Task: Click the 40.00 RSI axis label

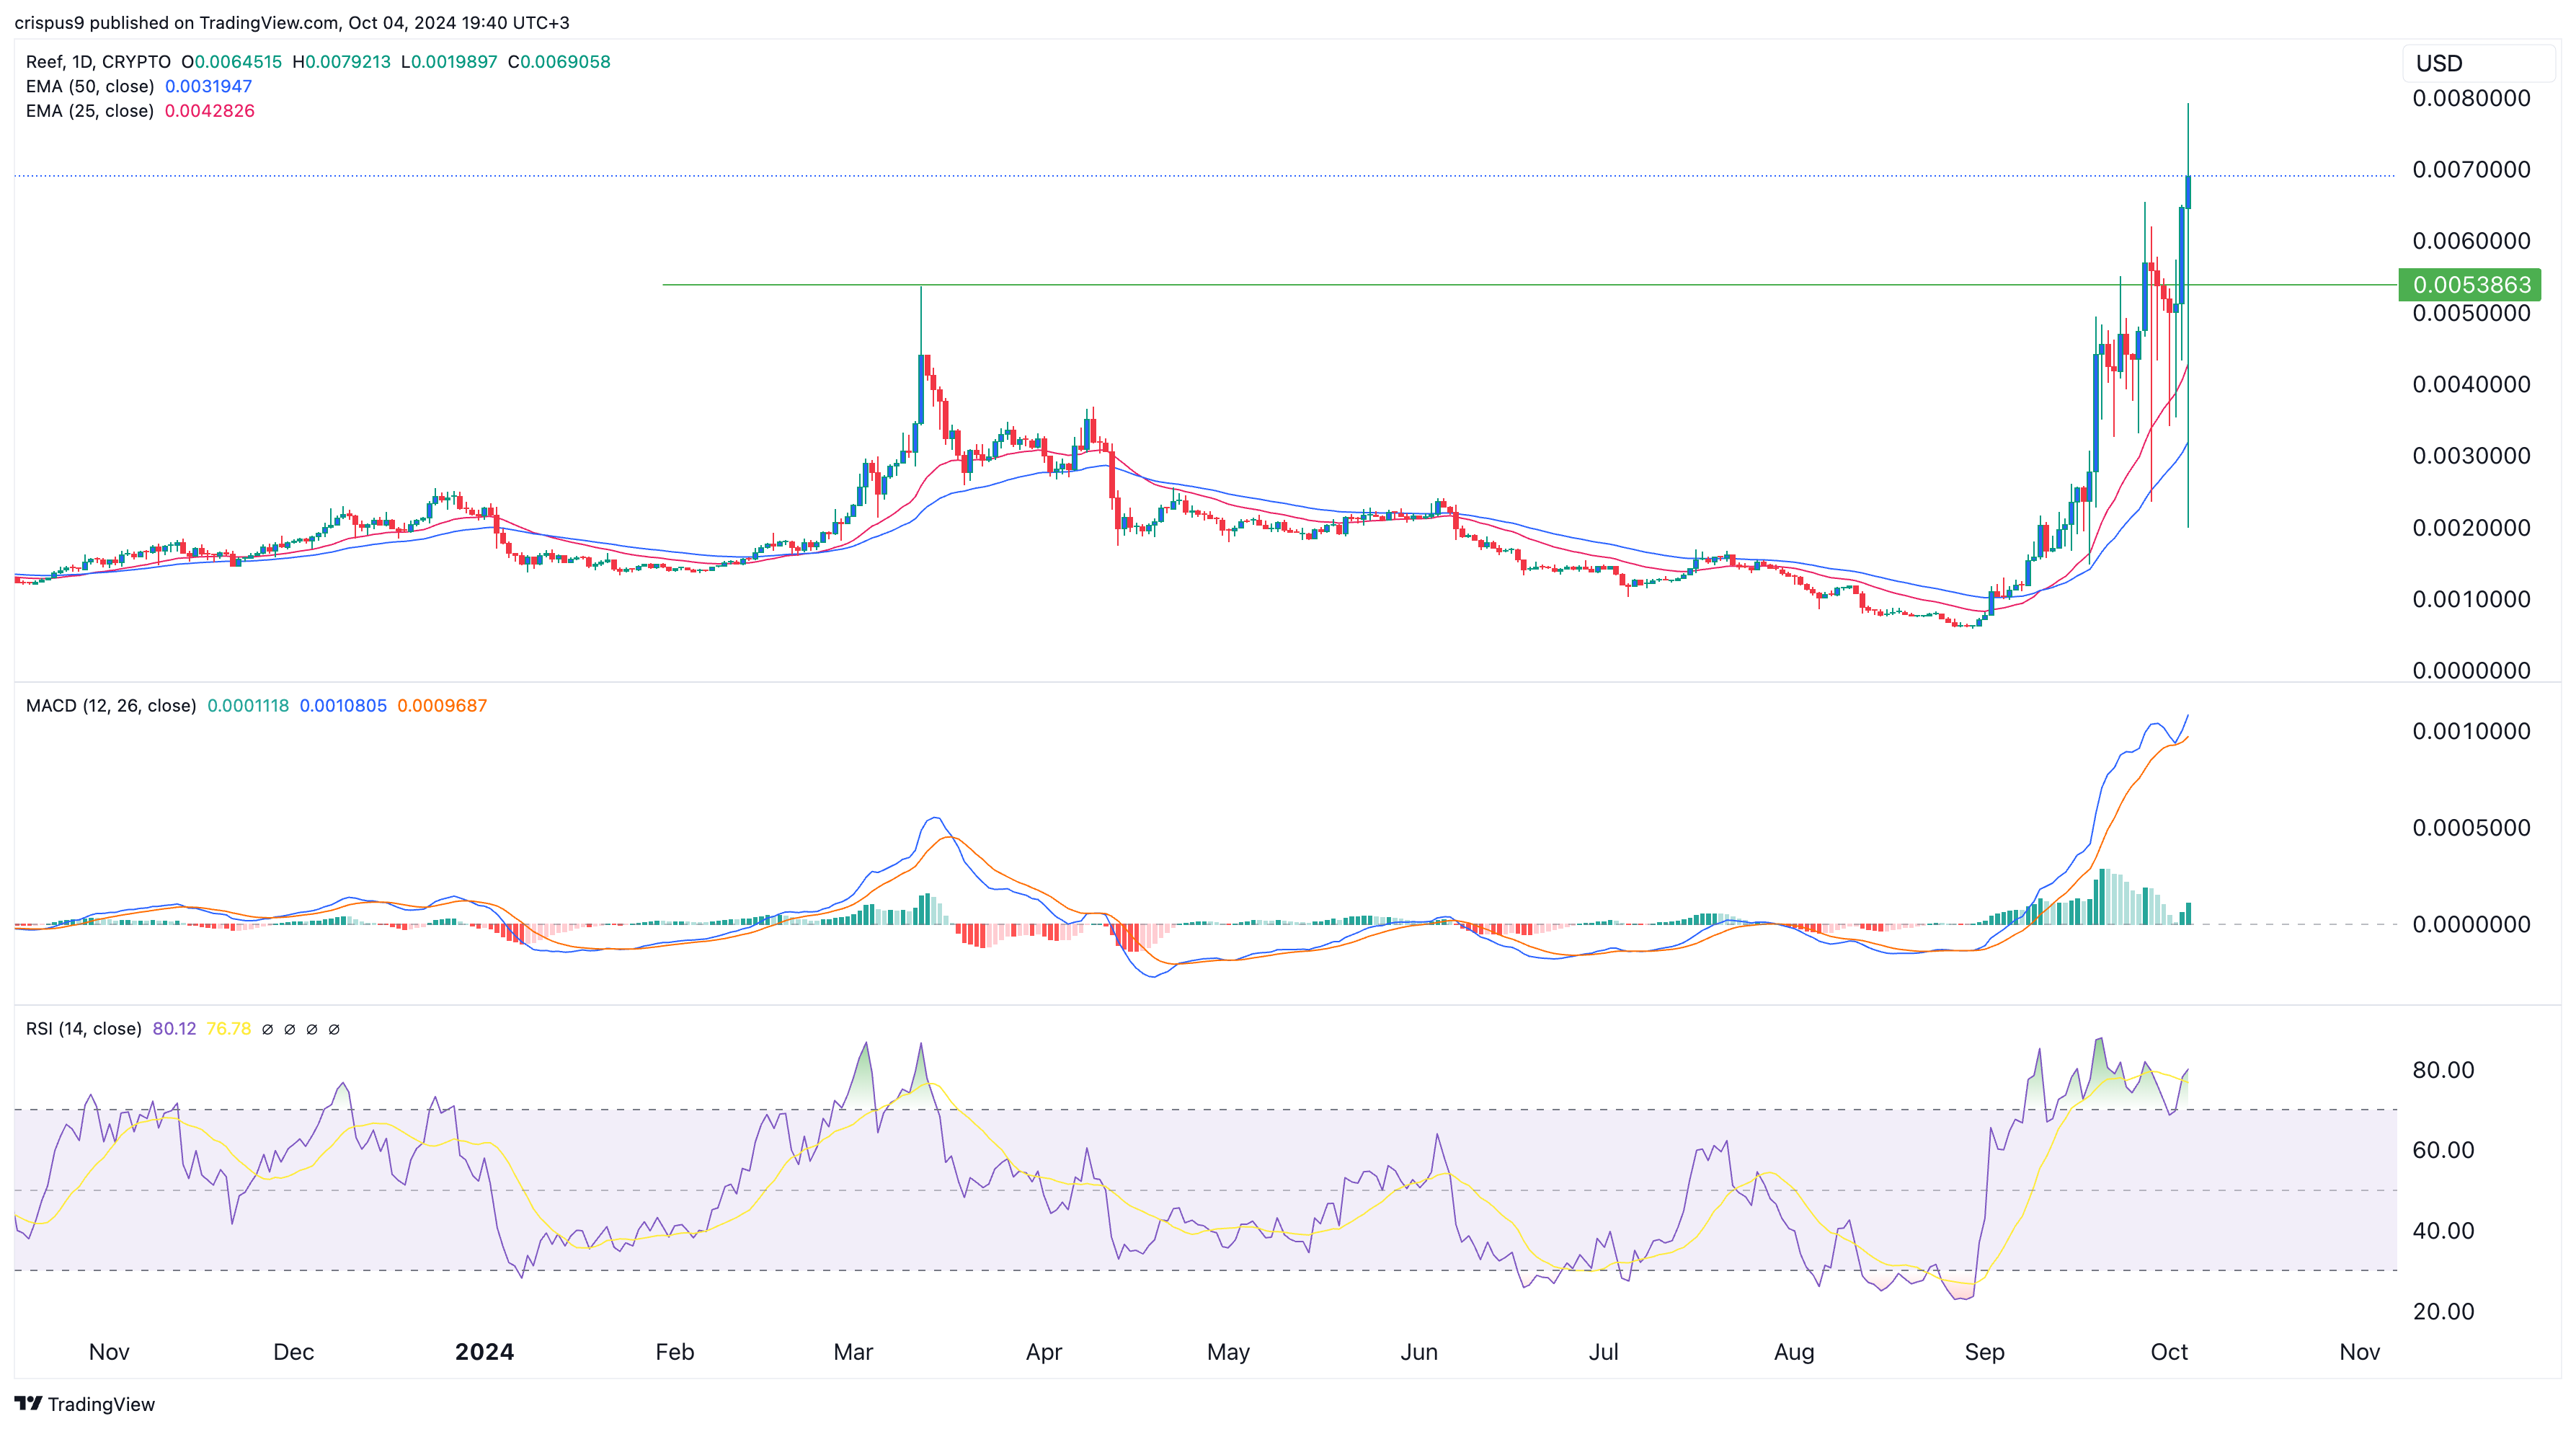Action: [x=2443, y=1231]
